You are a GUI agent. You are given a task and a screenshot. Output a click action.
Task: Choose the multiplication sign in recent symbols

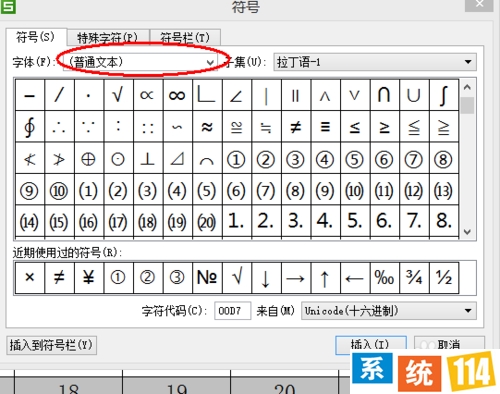pos(30,277)
